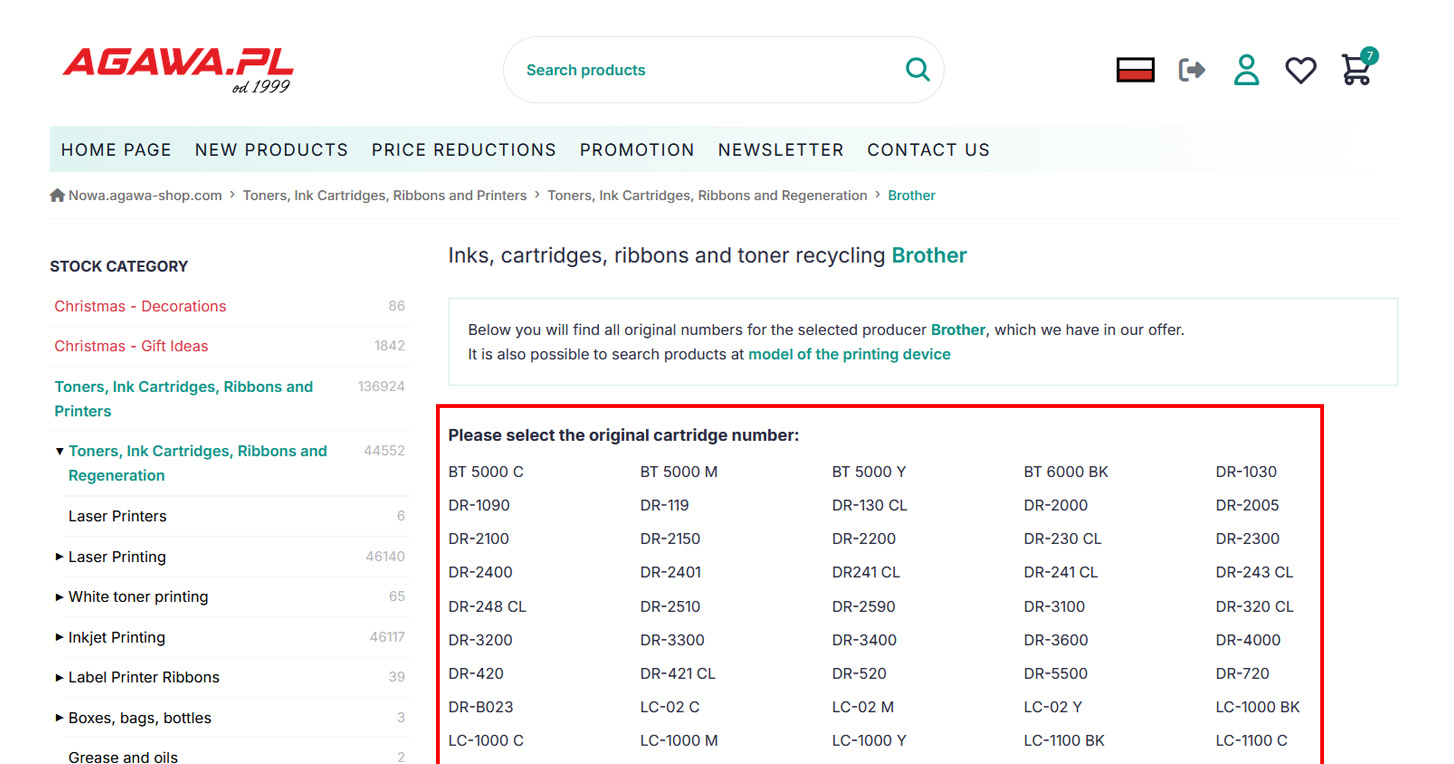1454x764 pixels.
Task: Open the PRICE REDUCTIONS menu item
Action: (x=463, y=150)
